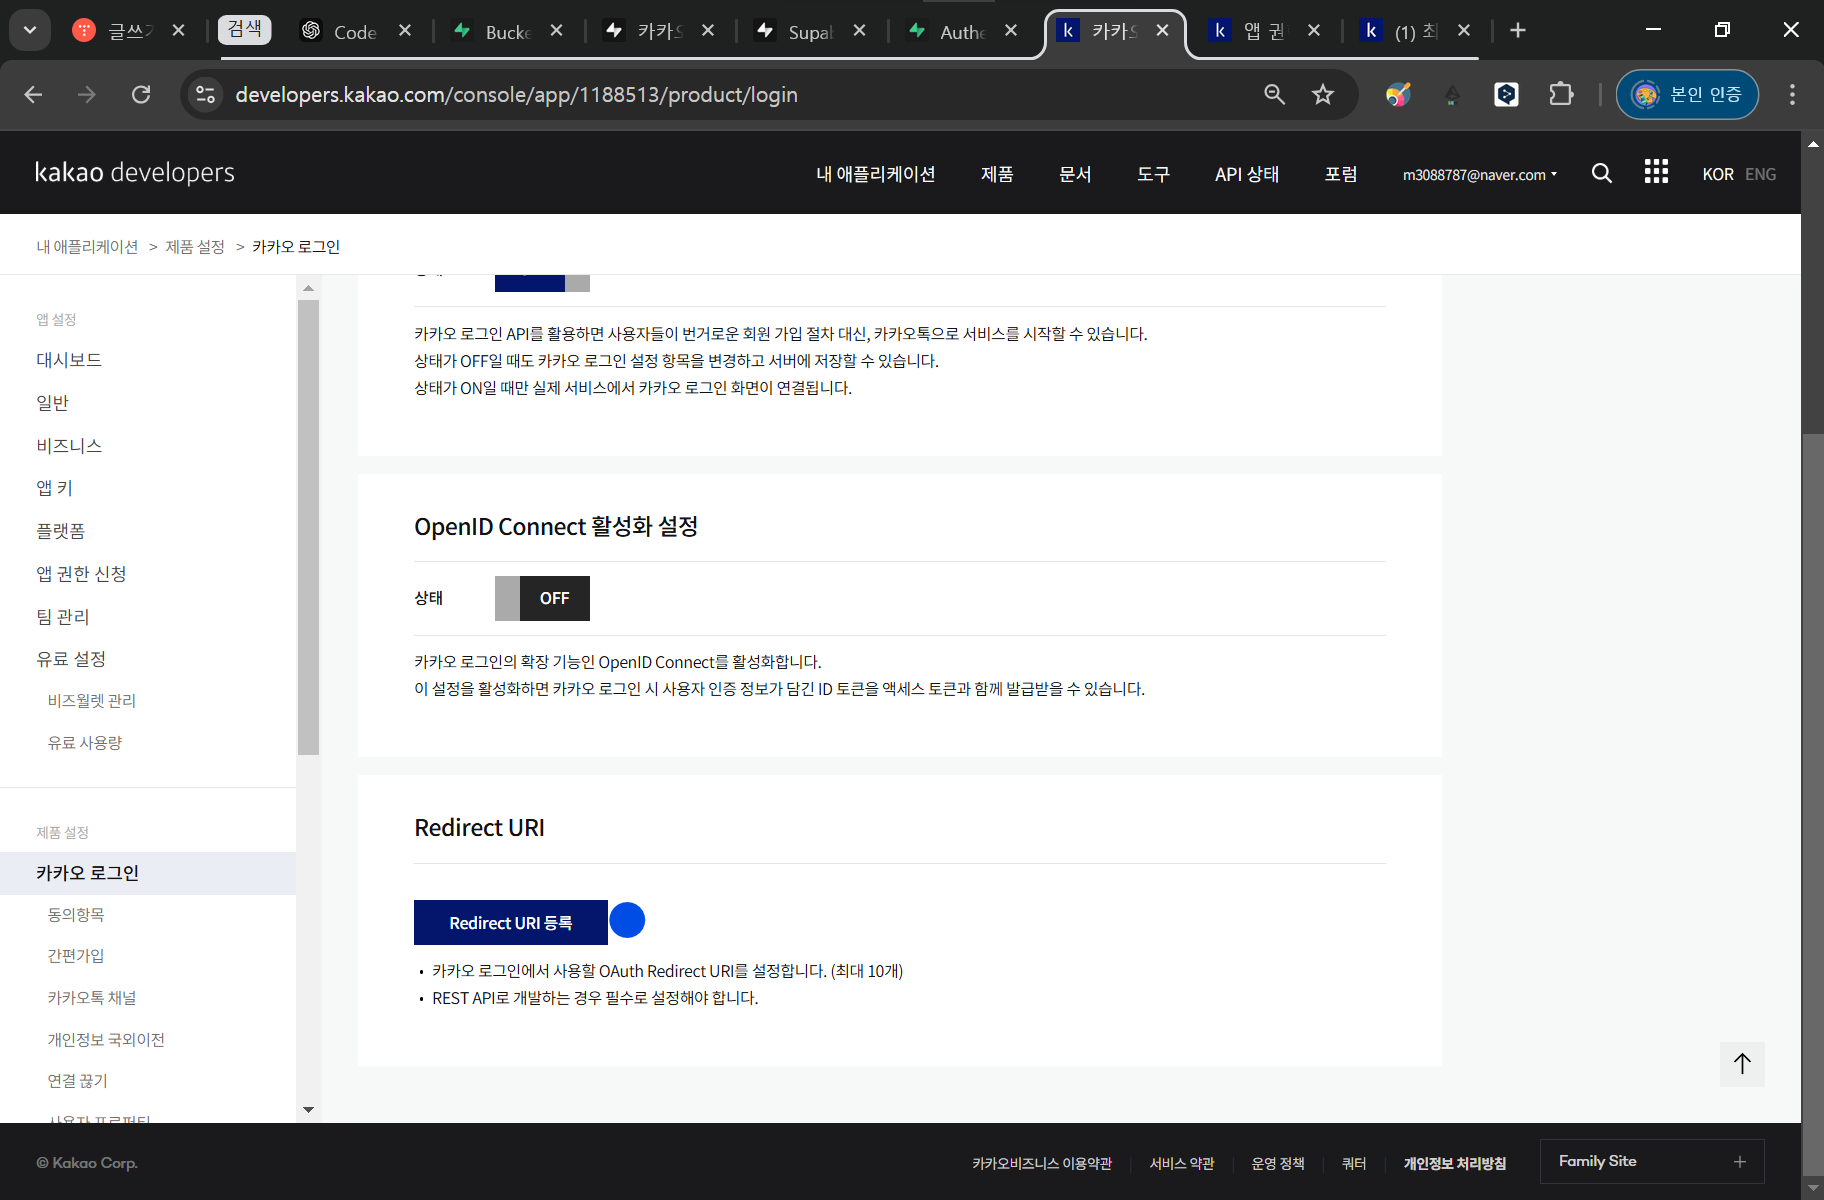This screenshot has height=1200, width=1824.
Task: Bookmark this page with the star
Action: 1323,94
